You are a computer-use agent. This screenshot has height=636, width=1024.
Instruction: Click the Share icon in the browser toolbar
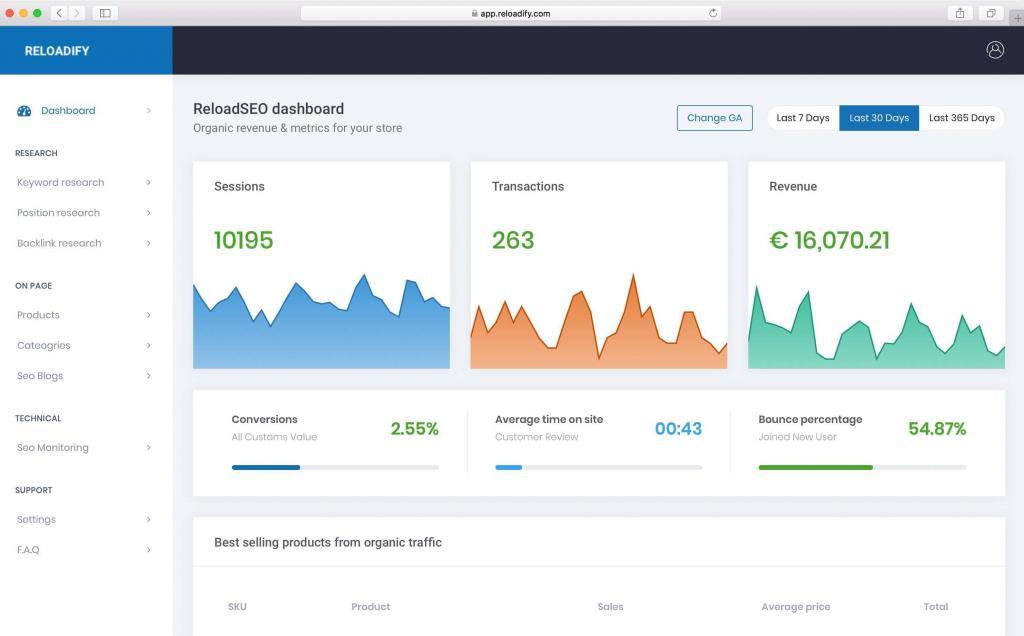click(x=958, y=13)
